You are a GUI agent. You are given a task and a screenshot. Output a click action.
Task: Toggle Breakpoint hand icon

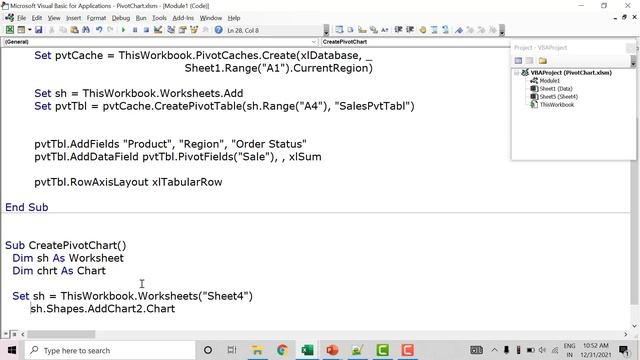423,30
